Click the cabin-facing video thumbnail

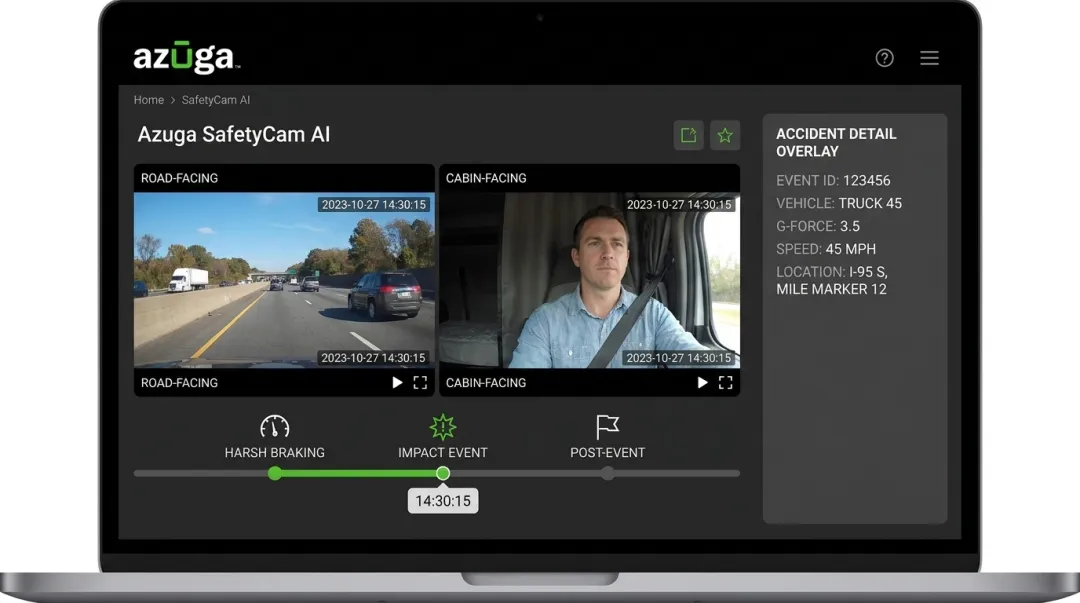(x=590, y=280)
